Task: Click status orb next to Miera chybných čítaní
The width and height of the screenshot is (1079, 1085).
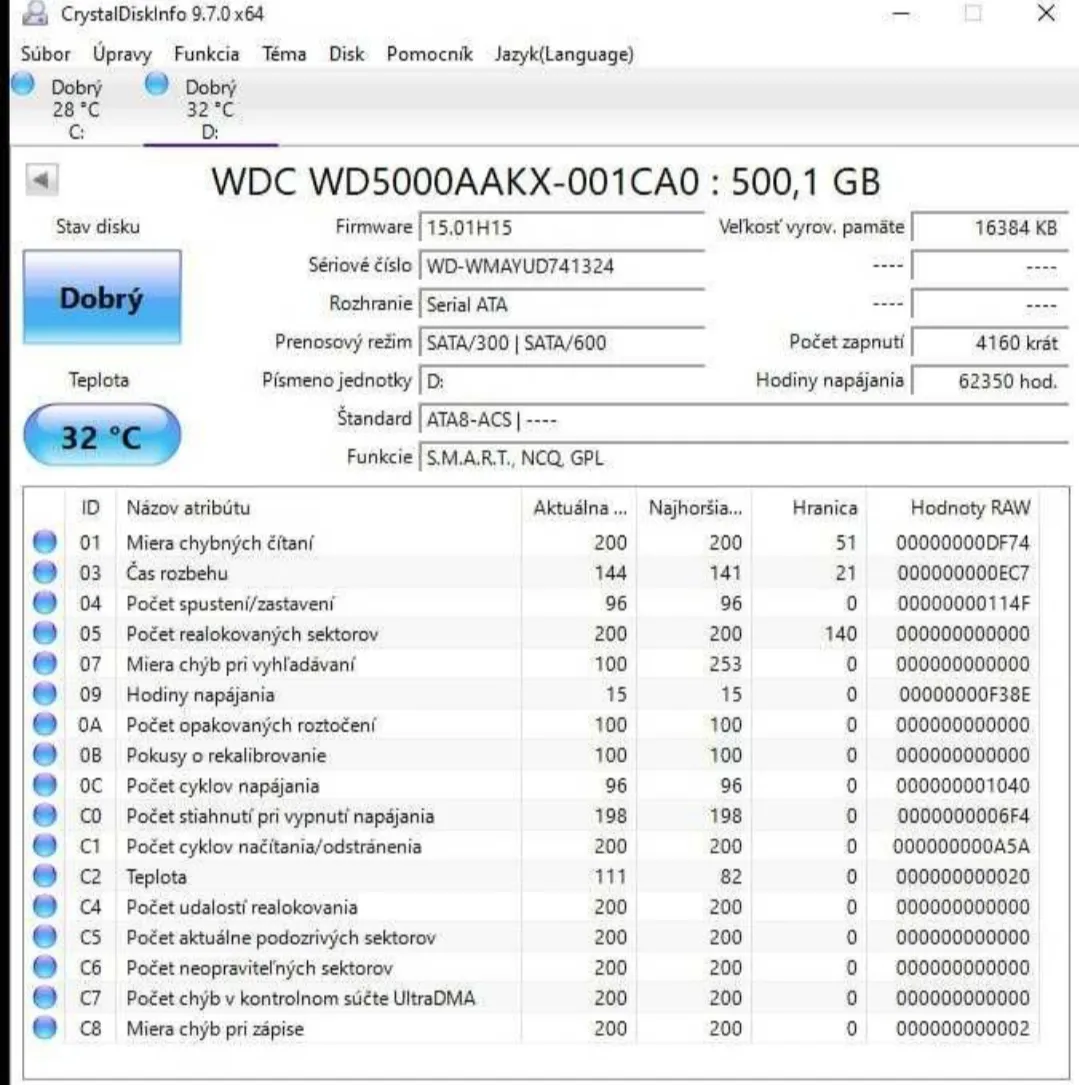Action: click(x=45, y=542)
